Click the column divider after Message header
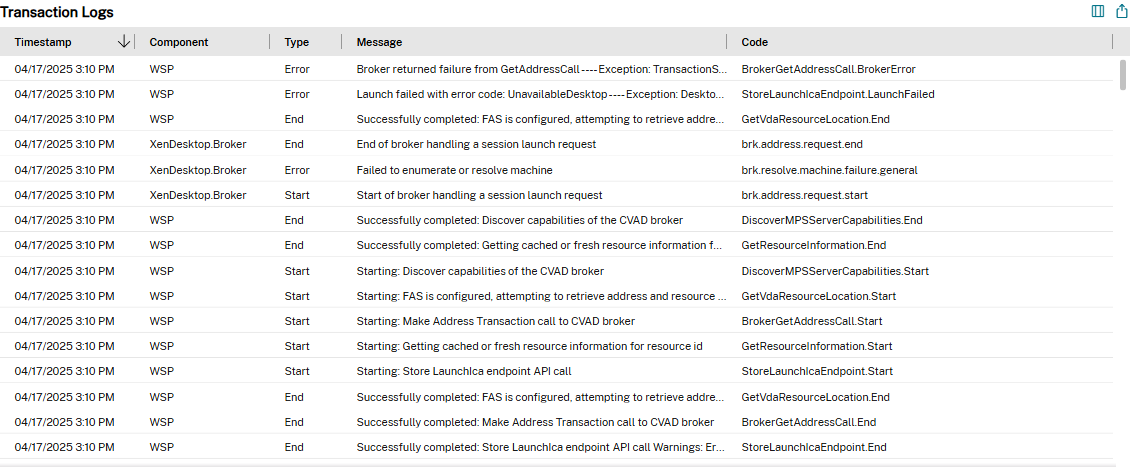The width and height of the screenshot is (1133, 470). 727,42
